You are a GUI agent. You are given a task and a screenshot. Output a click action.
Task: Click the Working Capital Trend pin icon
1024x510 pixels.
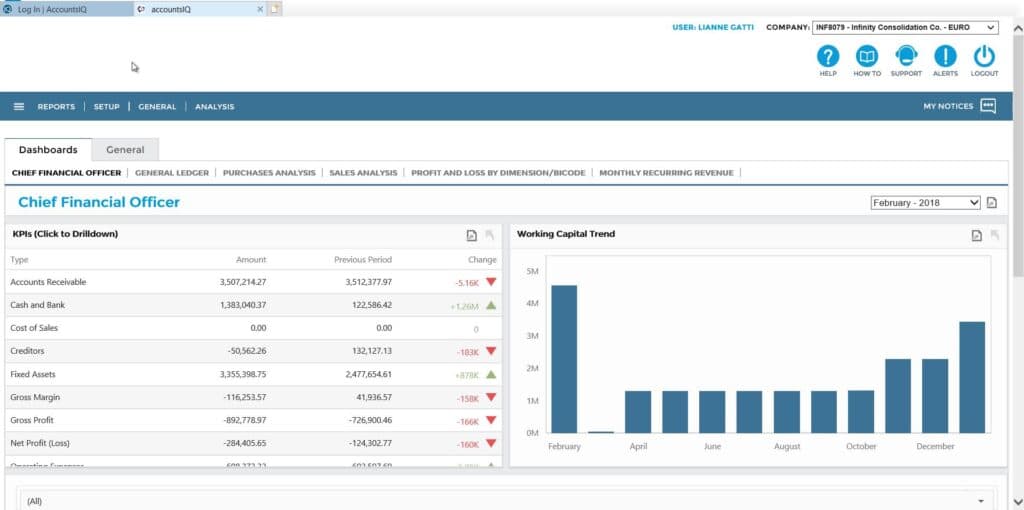[x=995, y=236]
